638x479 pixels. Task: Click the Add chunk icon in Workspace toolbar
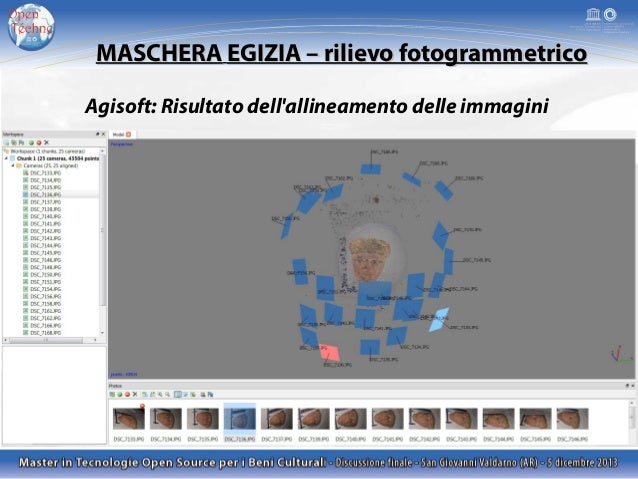(7, 143)
